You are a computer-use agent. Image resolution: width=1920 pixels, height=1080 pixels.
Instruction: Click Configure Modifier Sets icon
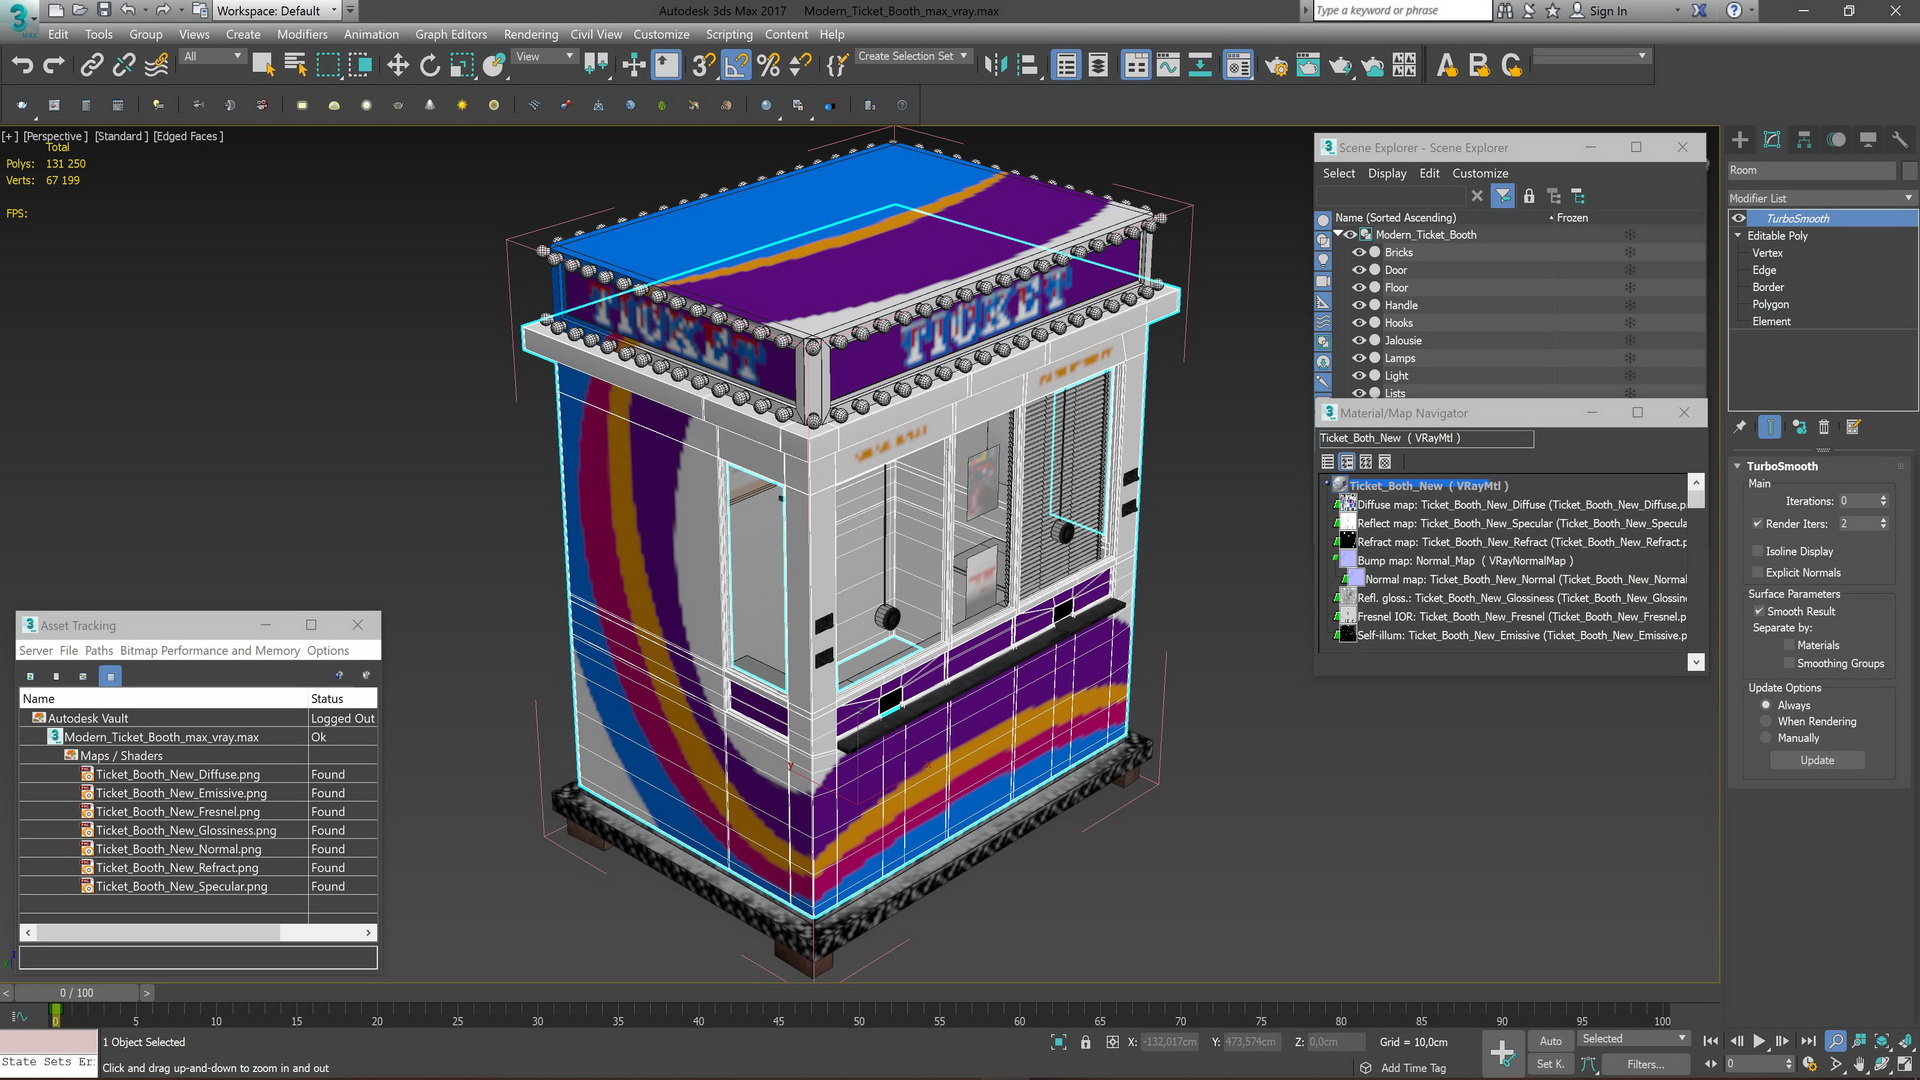[1853, 427]
